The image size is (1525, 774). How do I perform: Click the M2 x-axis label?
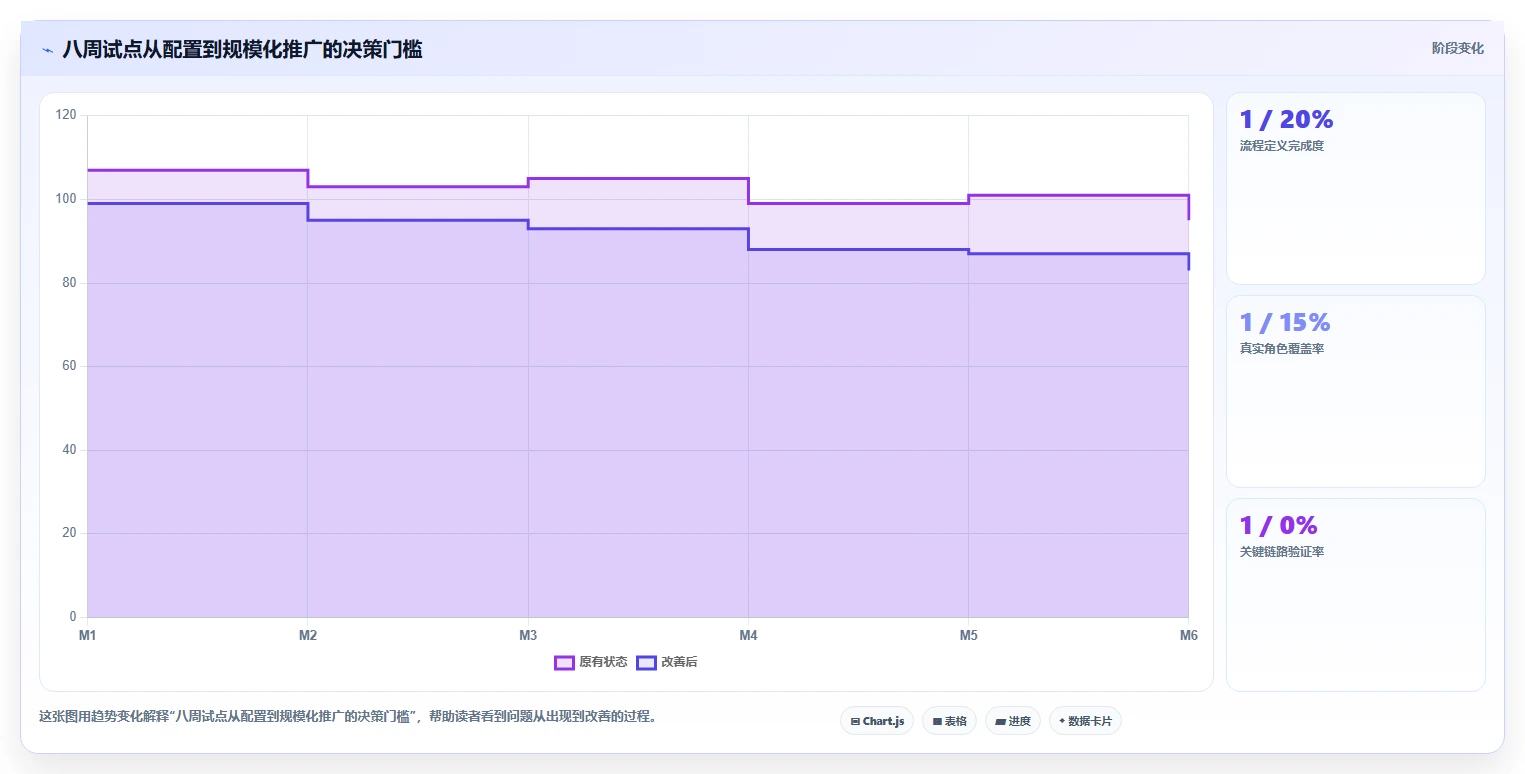(x=308, y=635)
